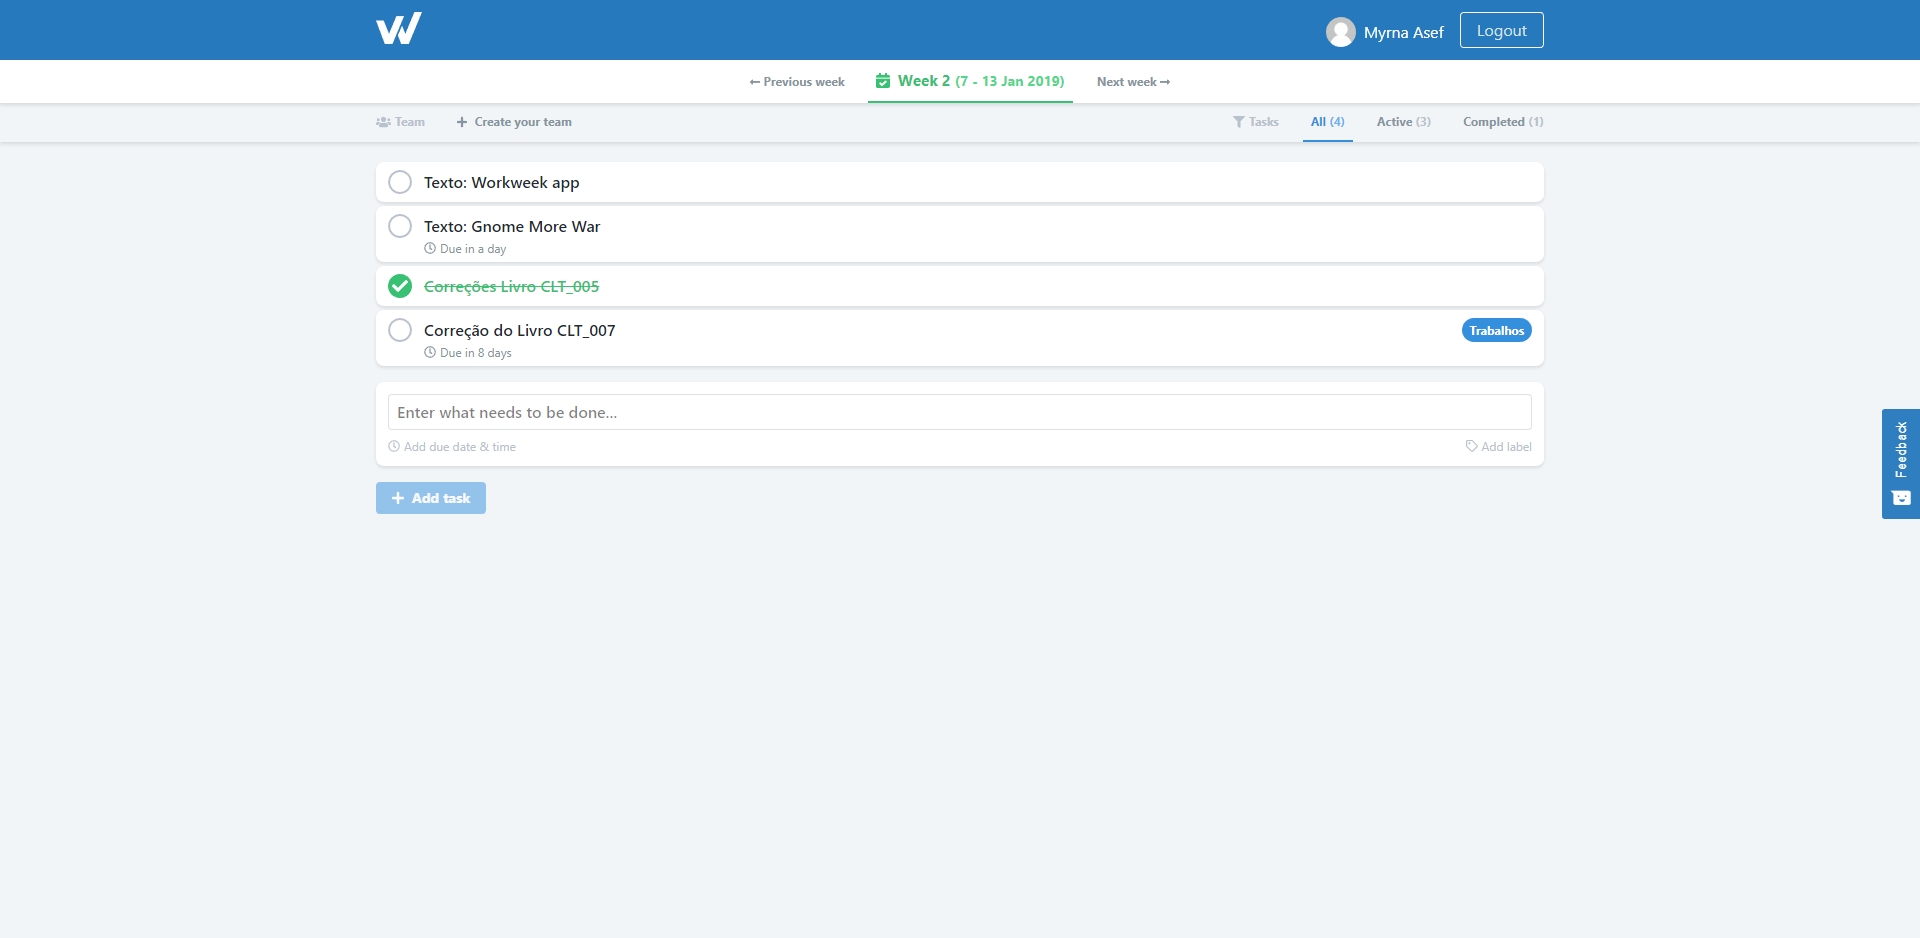Tick the 'Correção do Livro CLT_007' circle
The image size is (1920, 938).
[400, 330]
